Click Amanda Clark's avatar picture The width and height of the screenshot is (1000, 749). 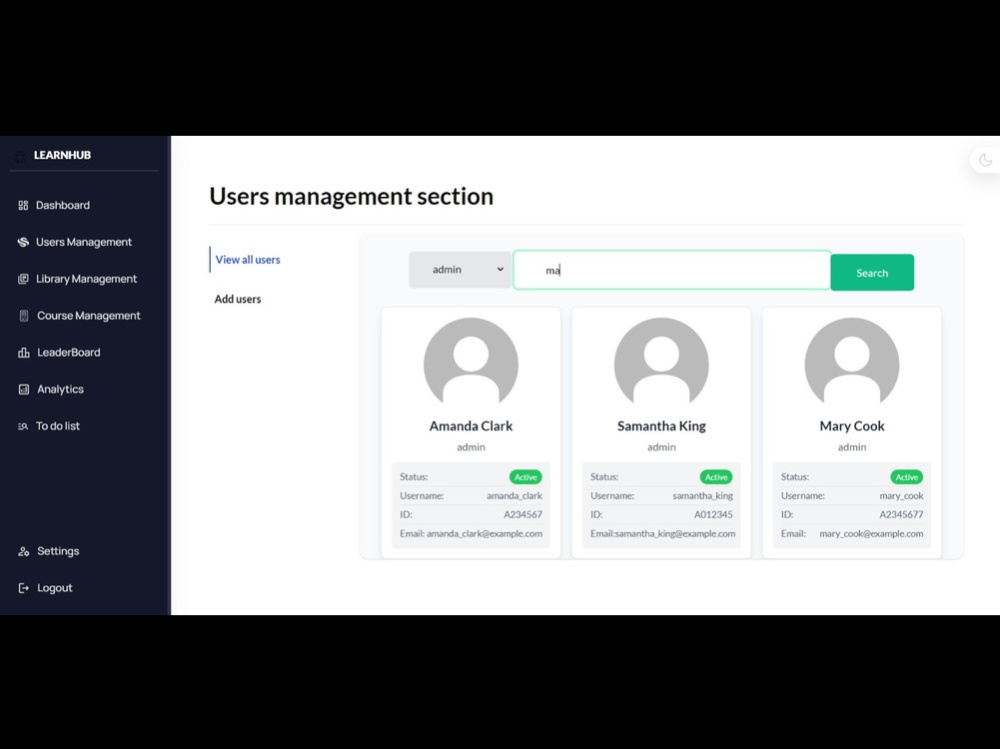tap(471, 362)
